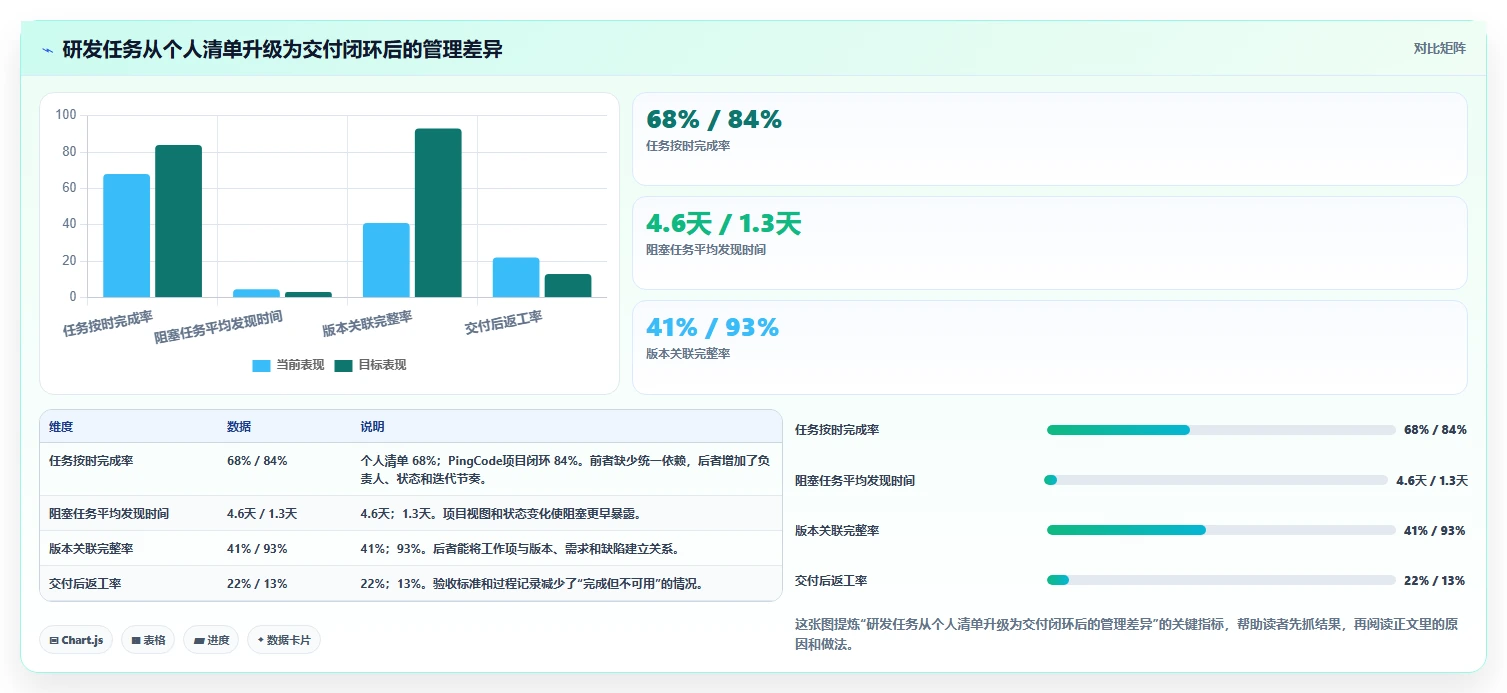Click the panel title 研发任务从个人清单升级
1507x693 pixels.
[282, 49]
